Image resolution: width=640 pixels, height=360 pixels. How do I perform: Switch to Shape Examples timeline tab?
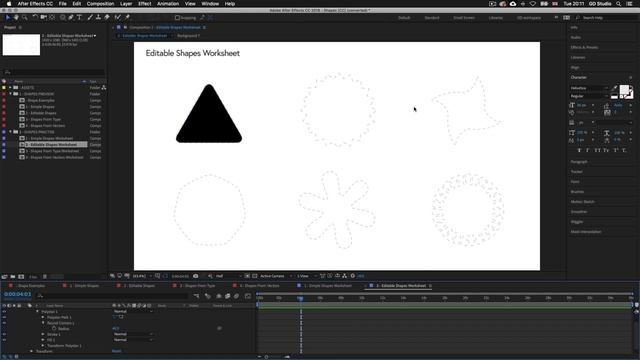point(31,286)
